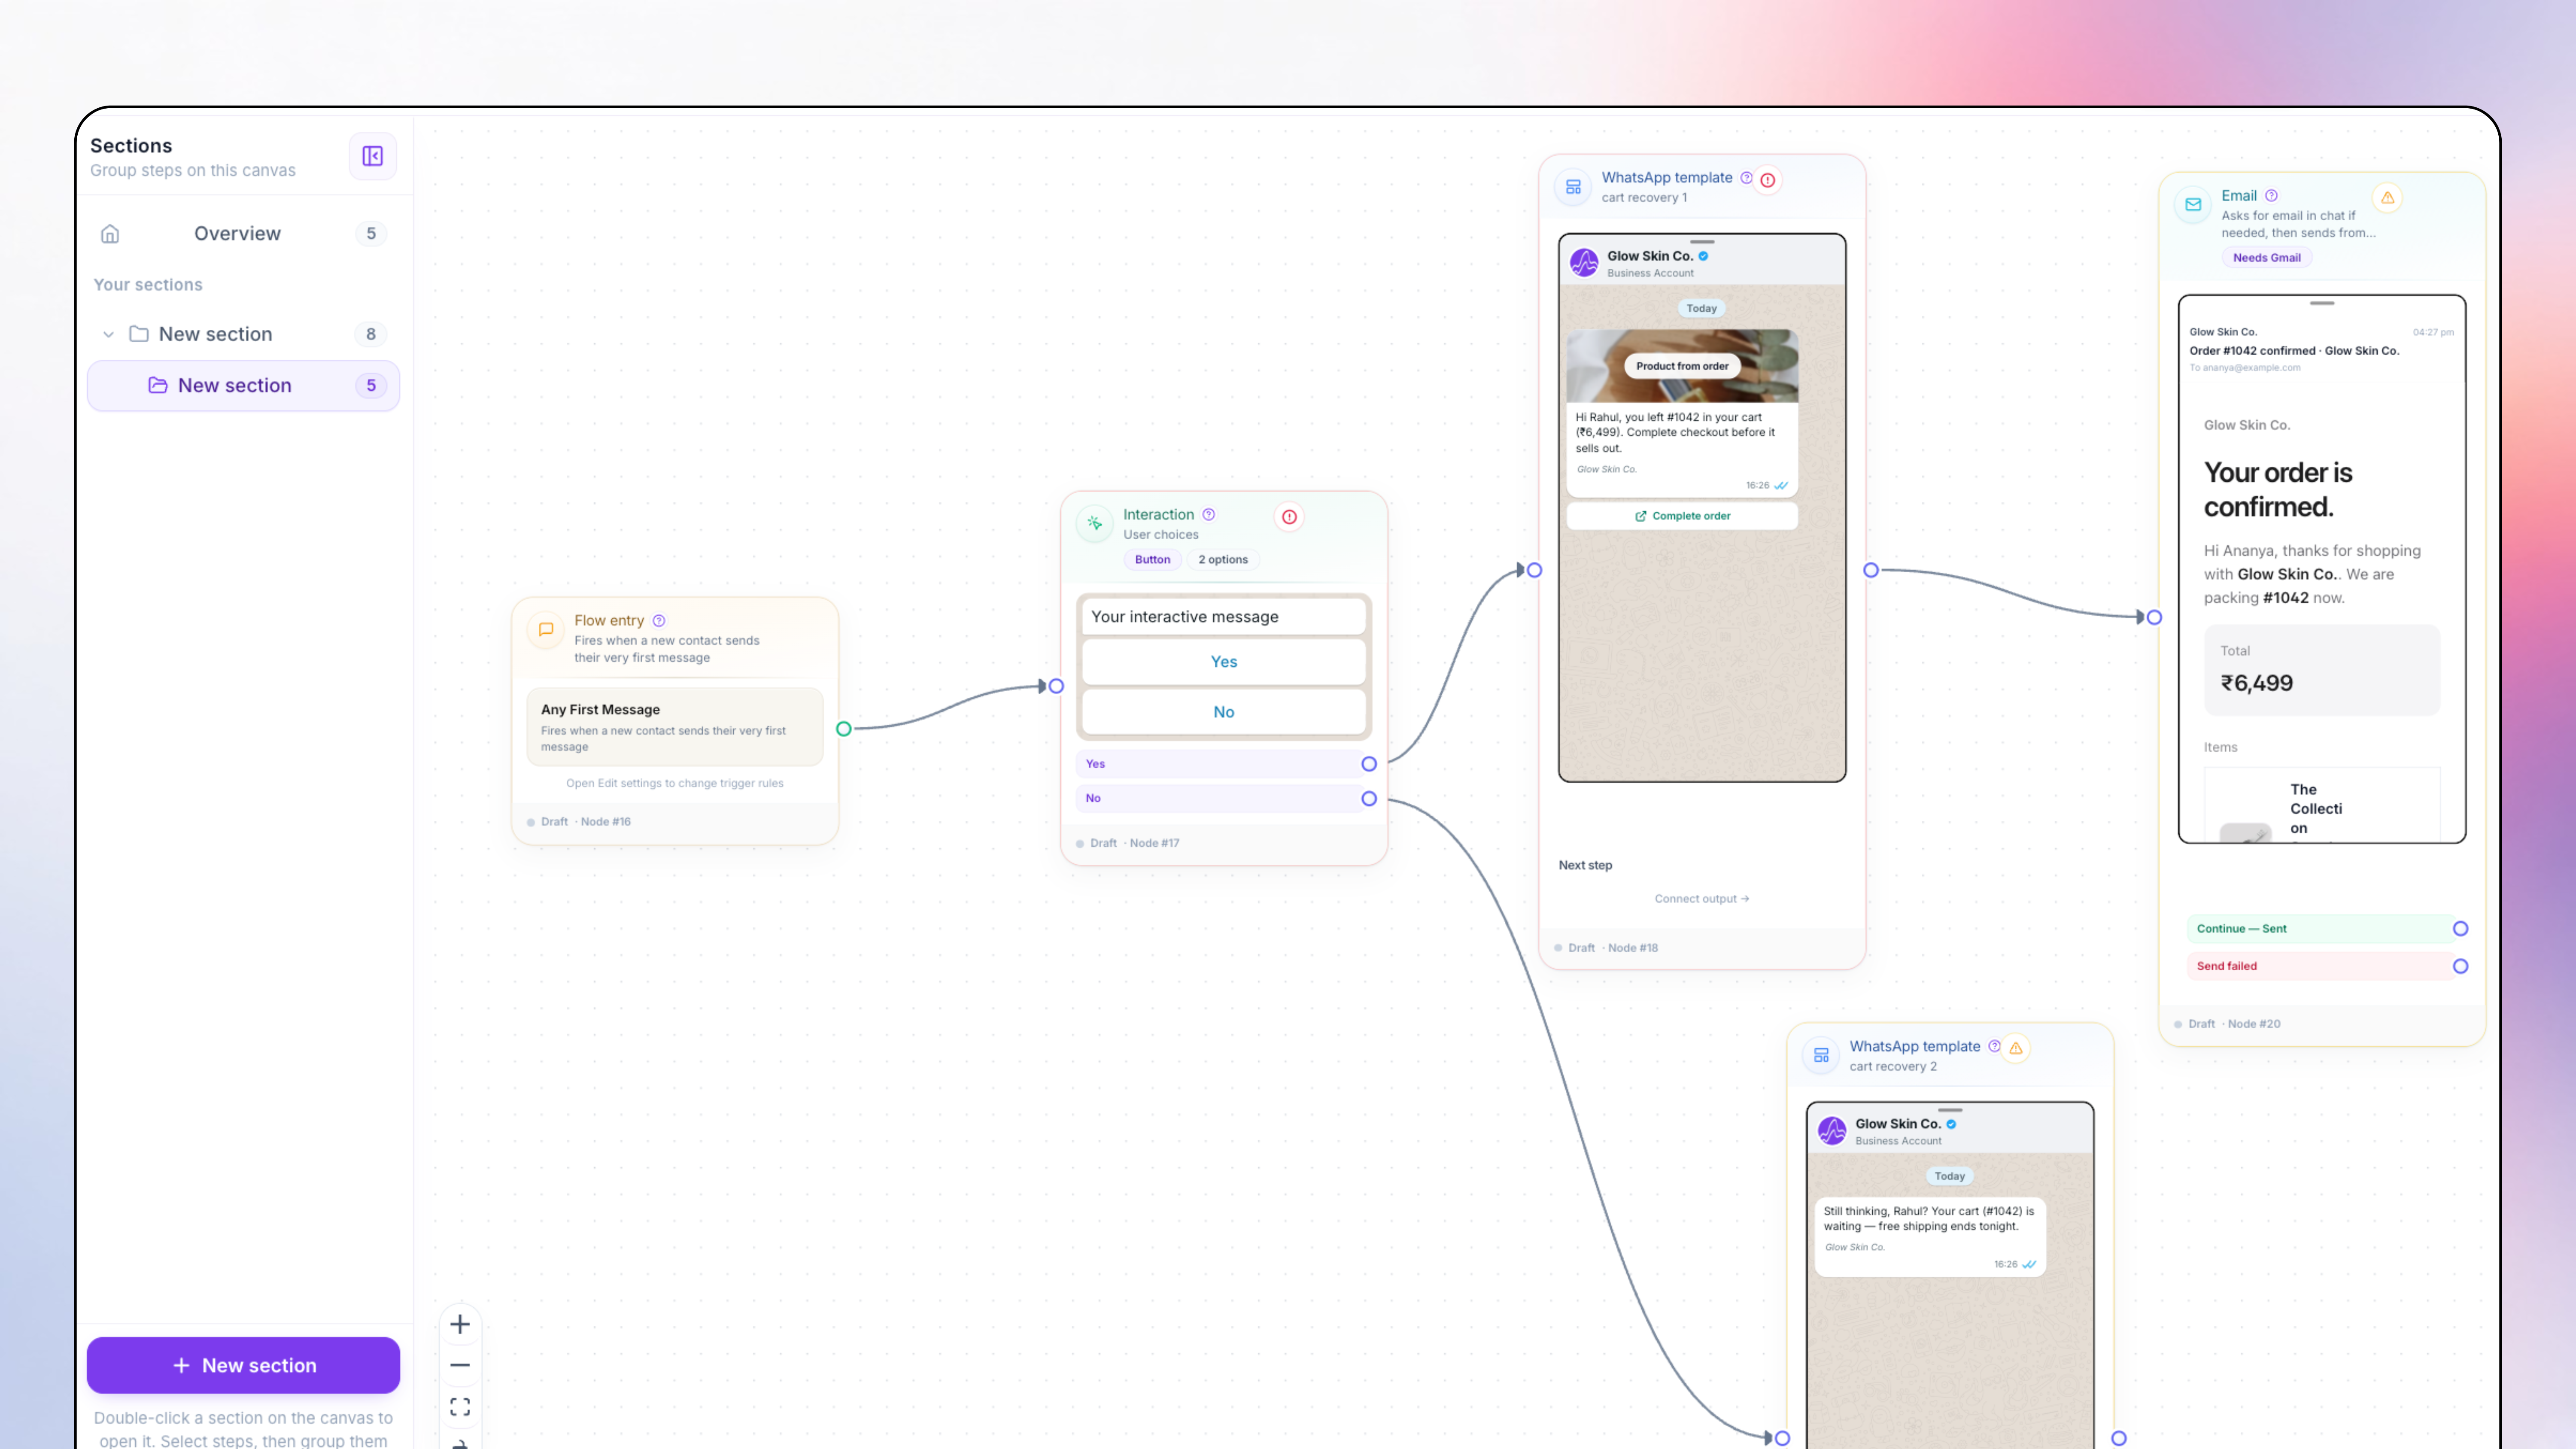Click Email node input connector
2576x1449 pixels.
click(2154, 618)
